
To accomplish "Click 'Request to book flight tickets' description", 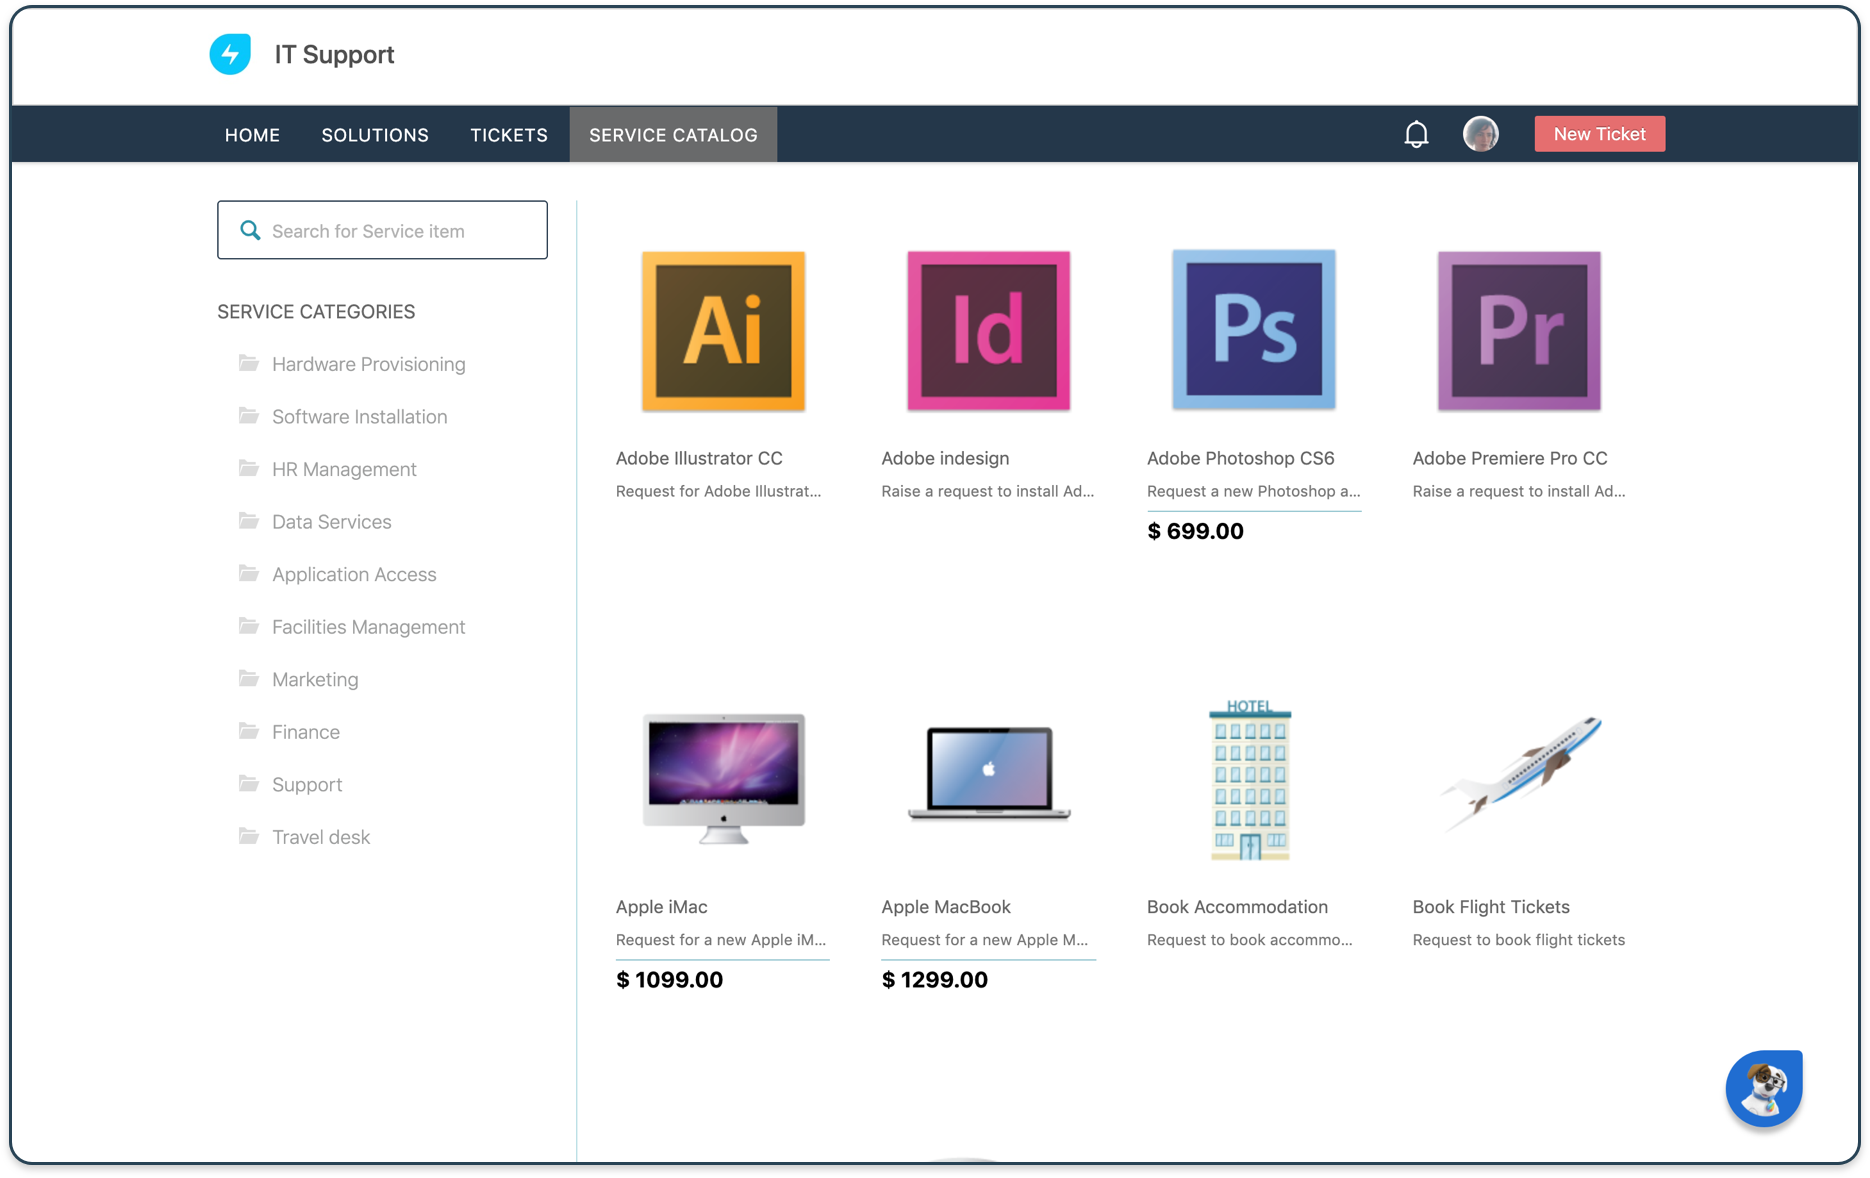I will click(1518, 940).
